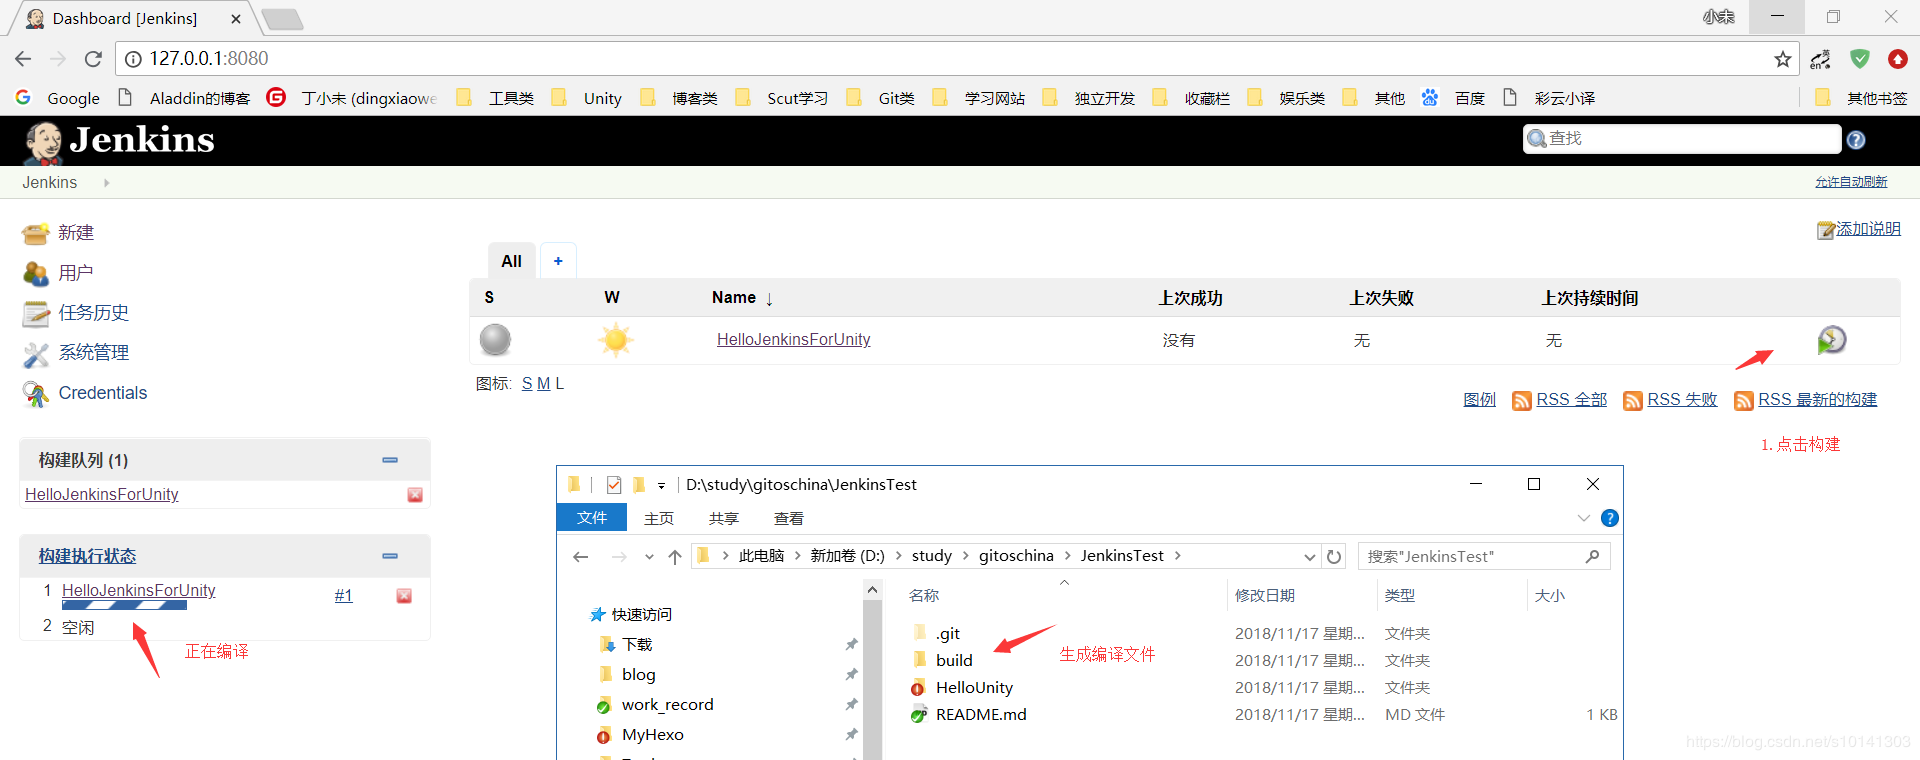The width and height of the screenshot is (1920, 760).
Task: Open 百度 bookmark
Action: coord(1453,98)
